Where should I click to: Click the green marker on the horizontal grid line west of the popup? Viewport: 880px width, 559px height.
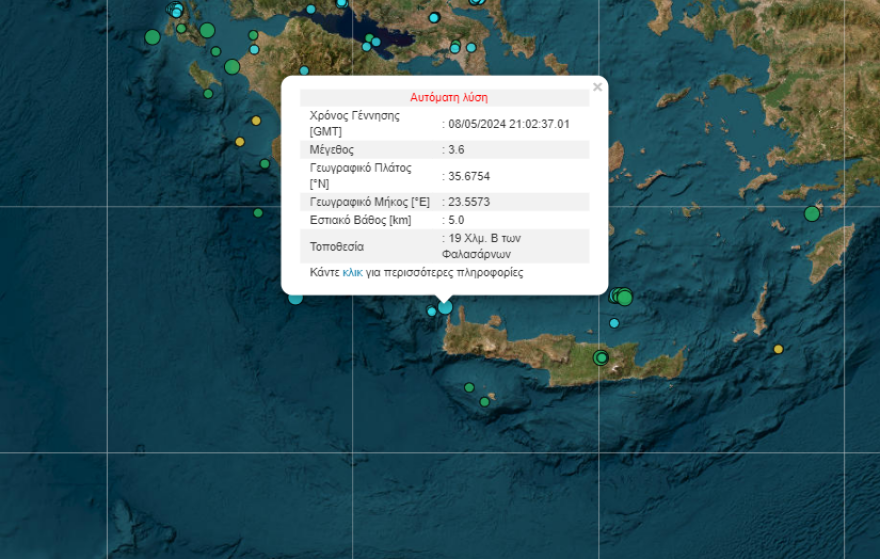pos(258,213)
